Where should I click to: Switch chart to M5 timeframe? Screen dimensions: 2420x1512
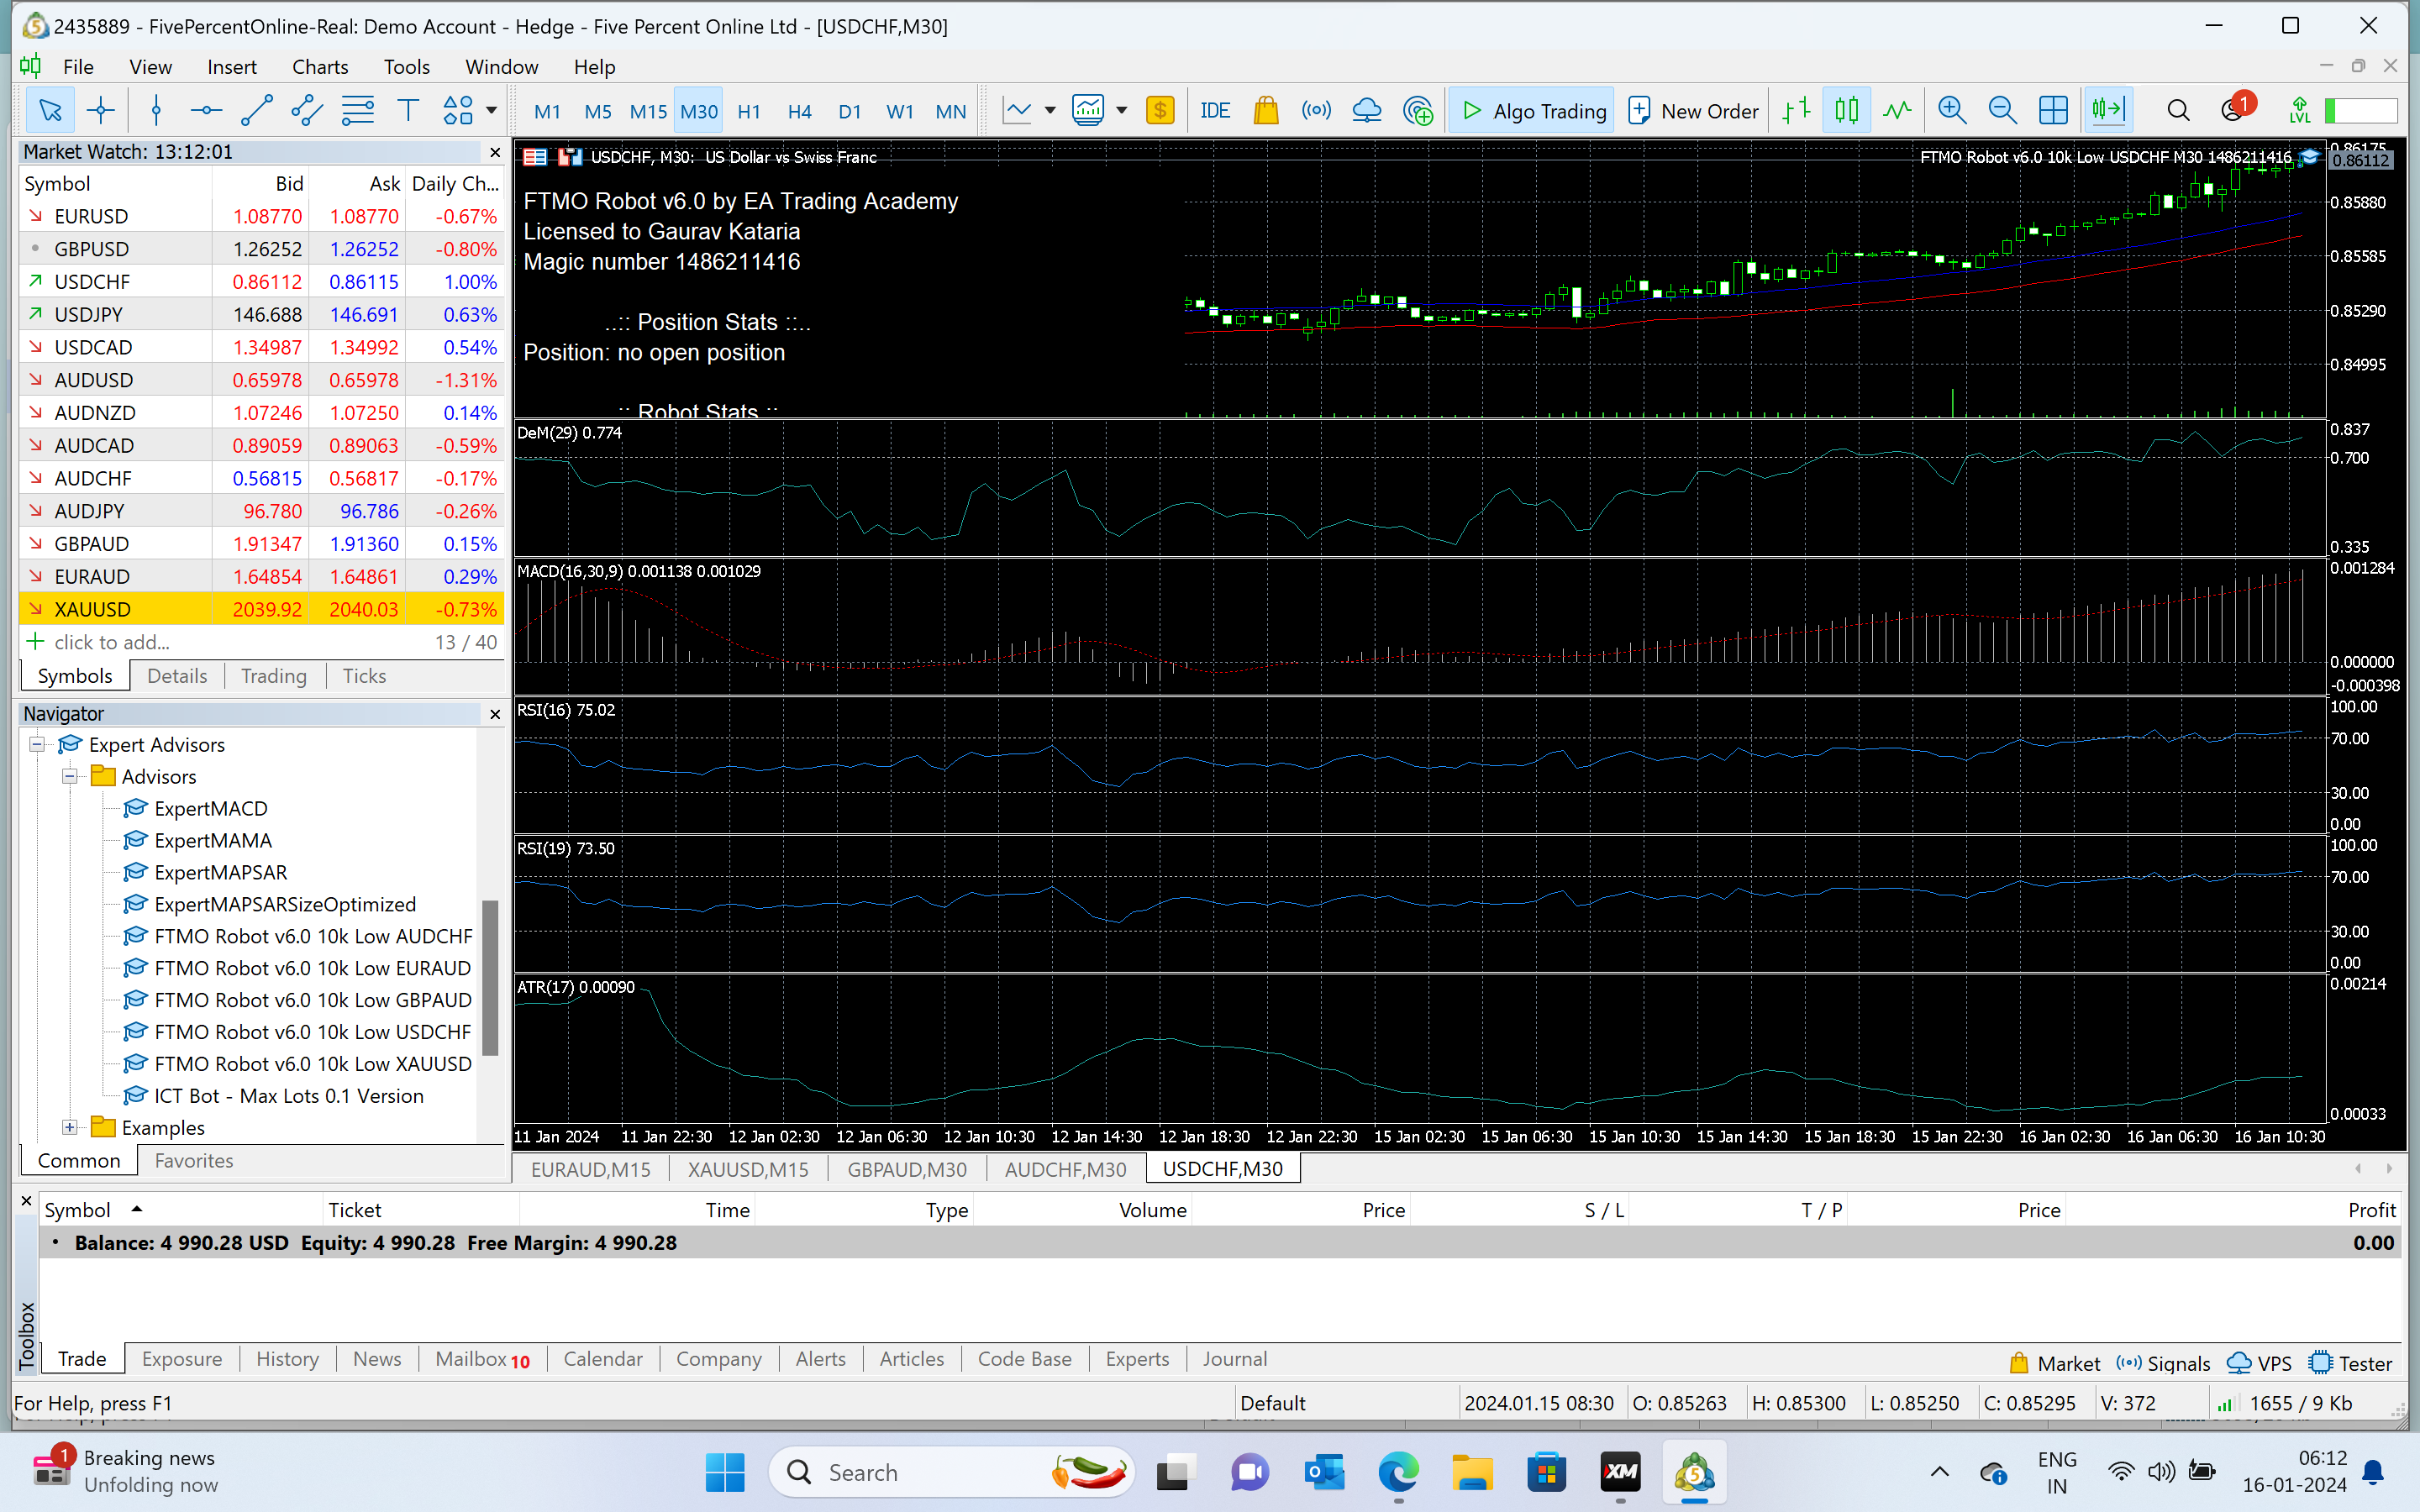598,111
